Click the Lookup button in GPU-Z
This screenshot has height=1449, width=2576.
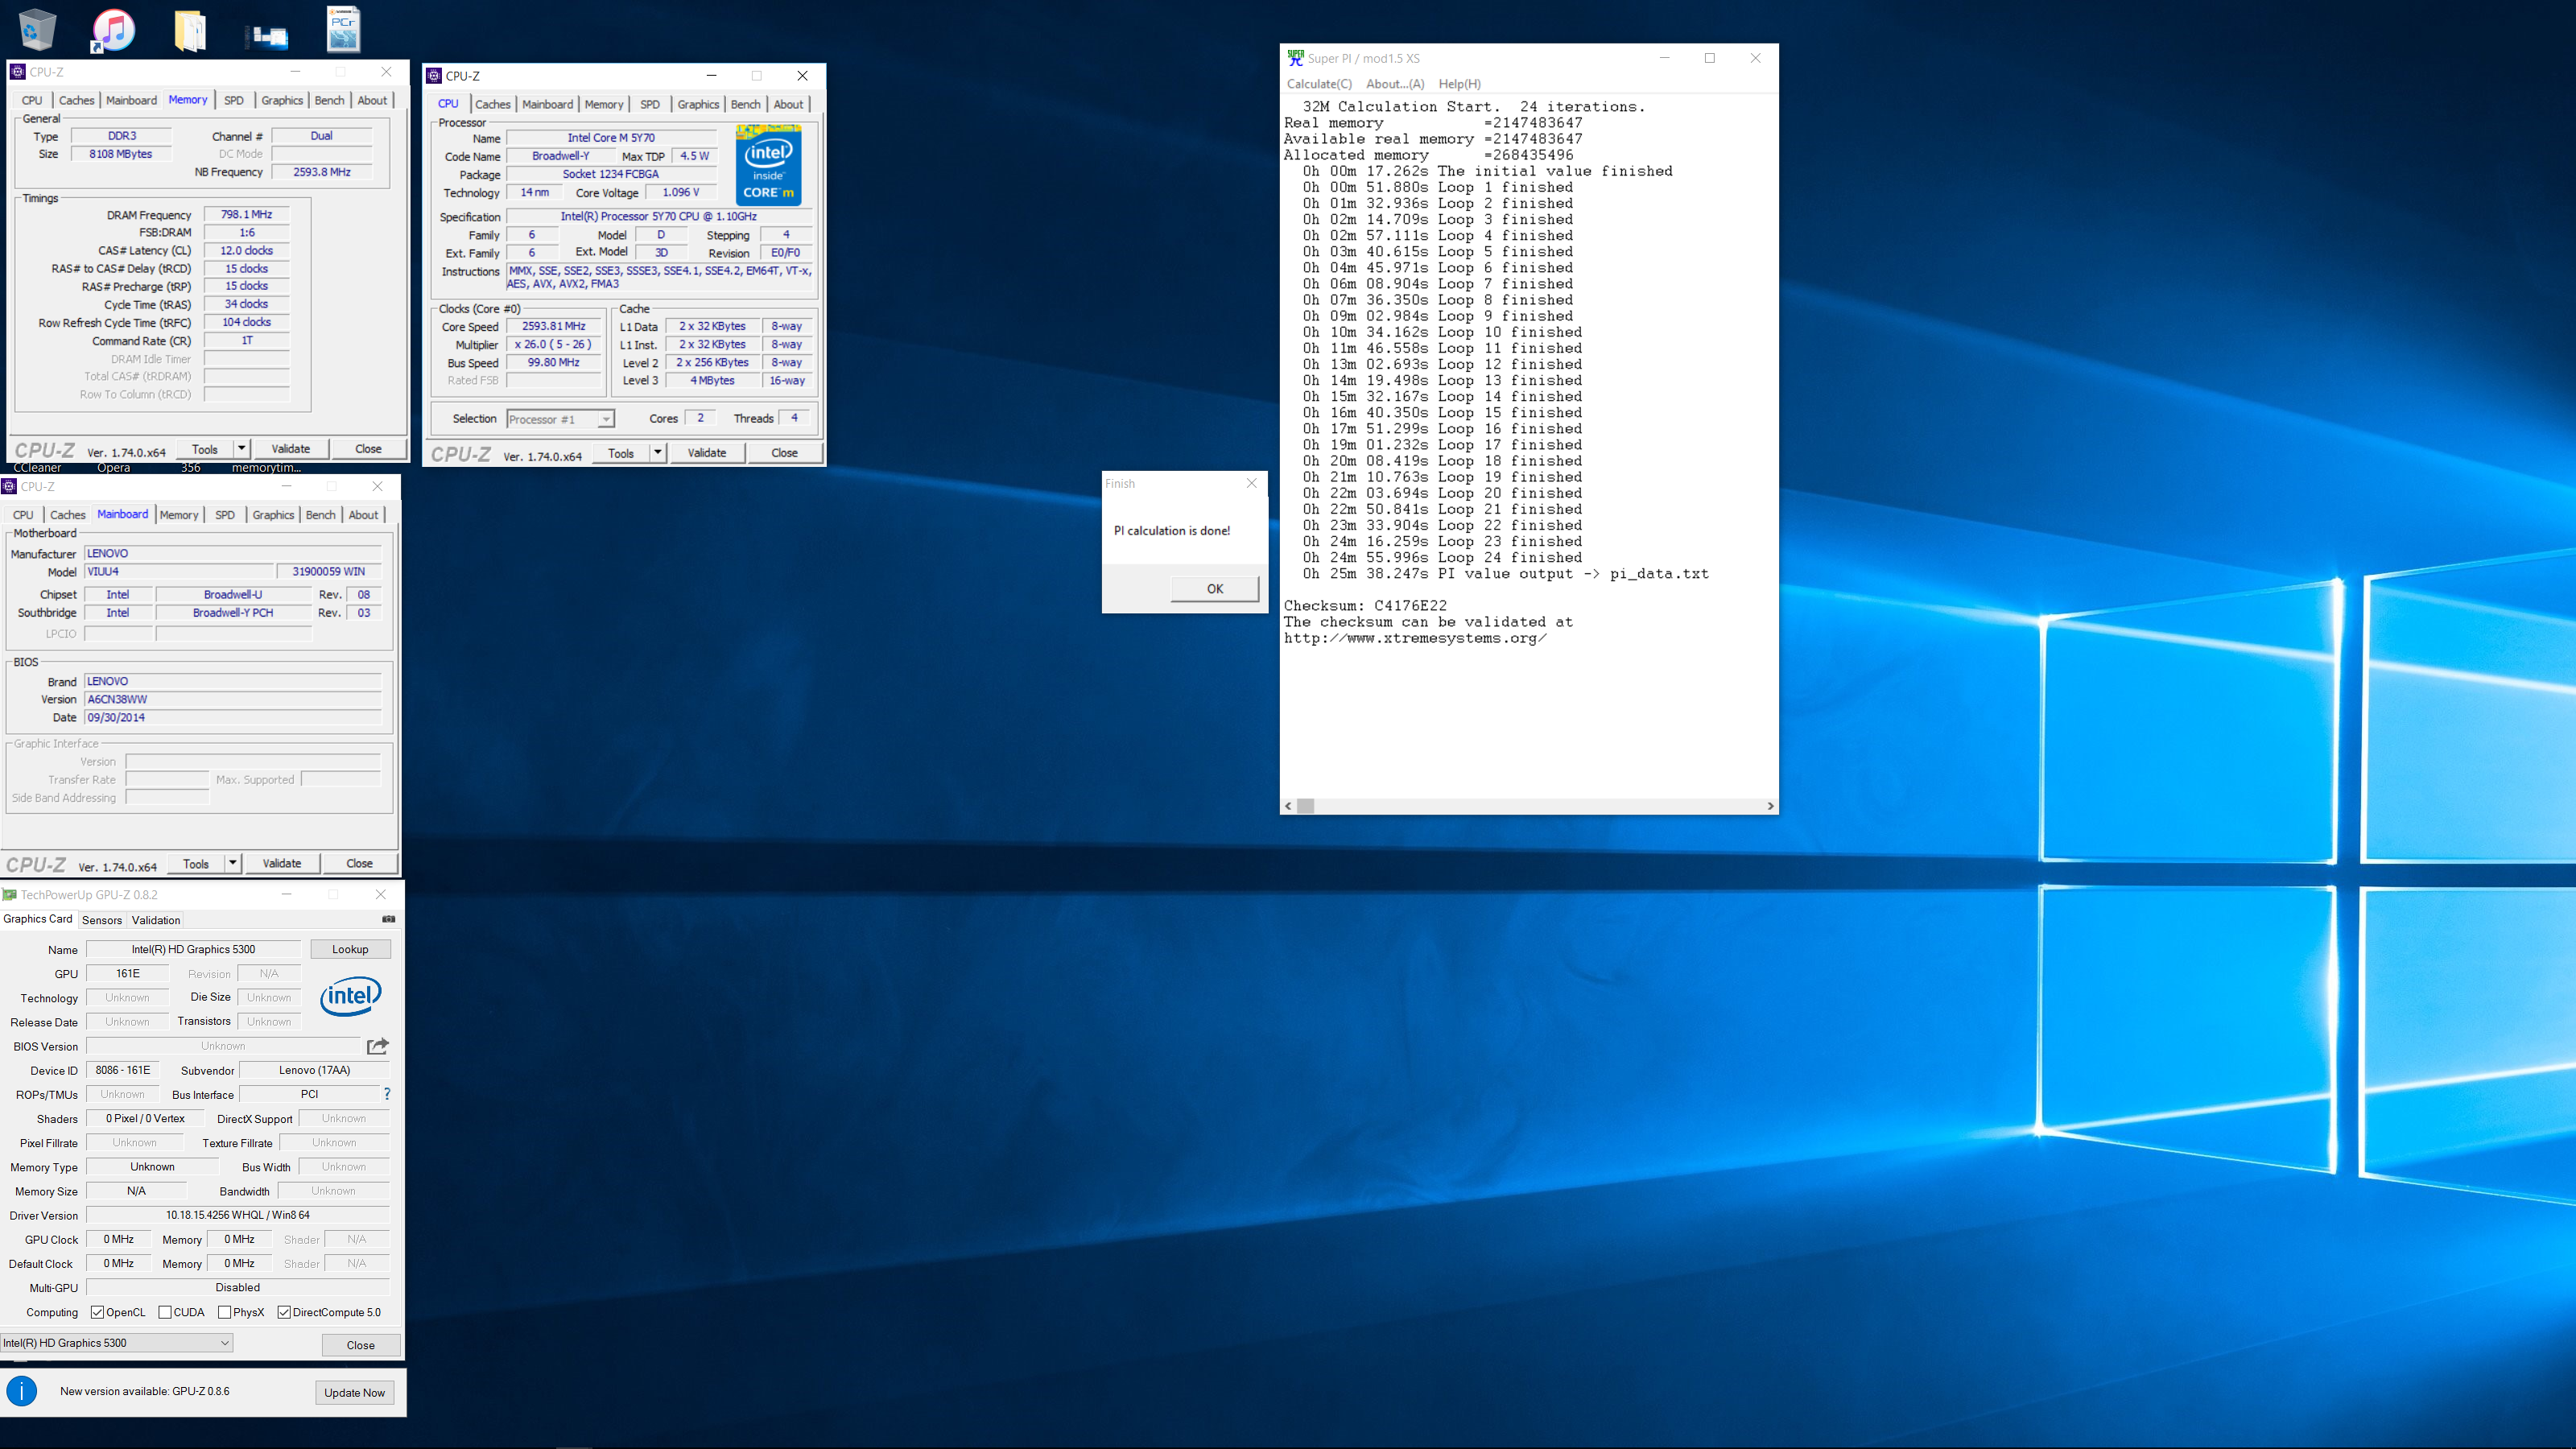tap(350, 949)
